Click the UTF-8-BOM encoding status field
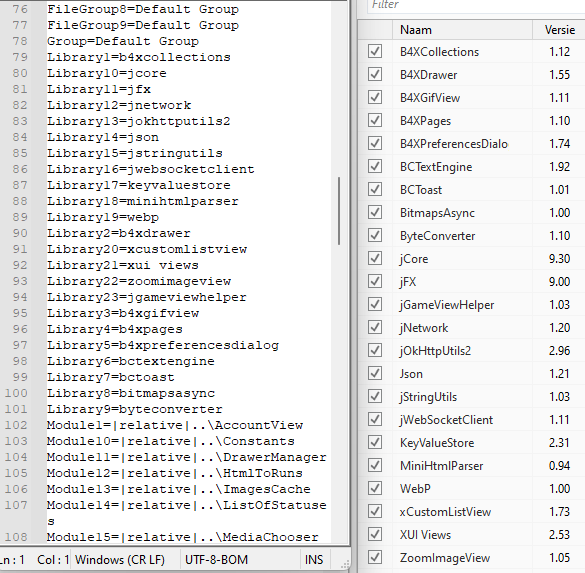This screenshot has height=573, width=585. [x=216, y=560]
